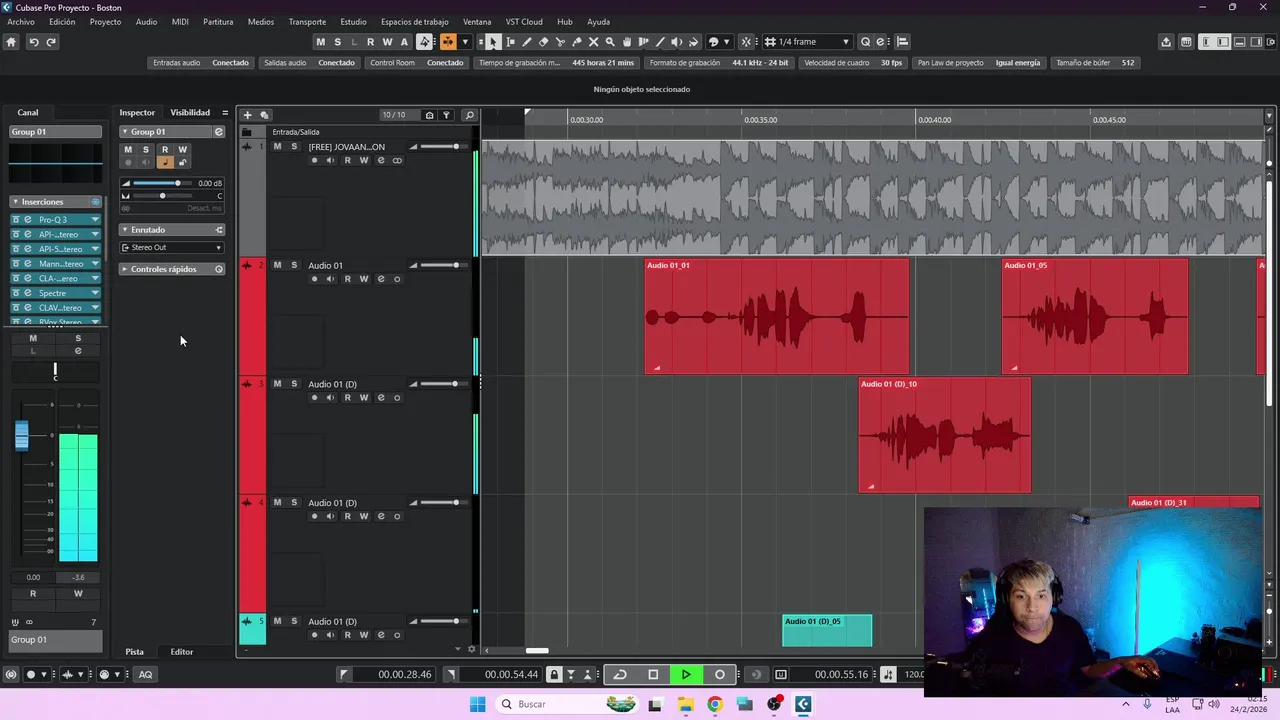Toggle Read automation on the Audio 01 track
Image resolution: width=1280 pixels, height=720 pixels.
pyautogui.click(x=348, y=279)
